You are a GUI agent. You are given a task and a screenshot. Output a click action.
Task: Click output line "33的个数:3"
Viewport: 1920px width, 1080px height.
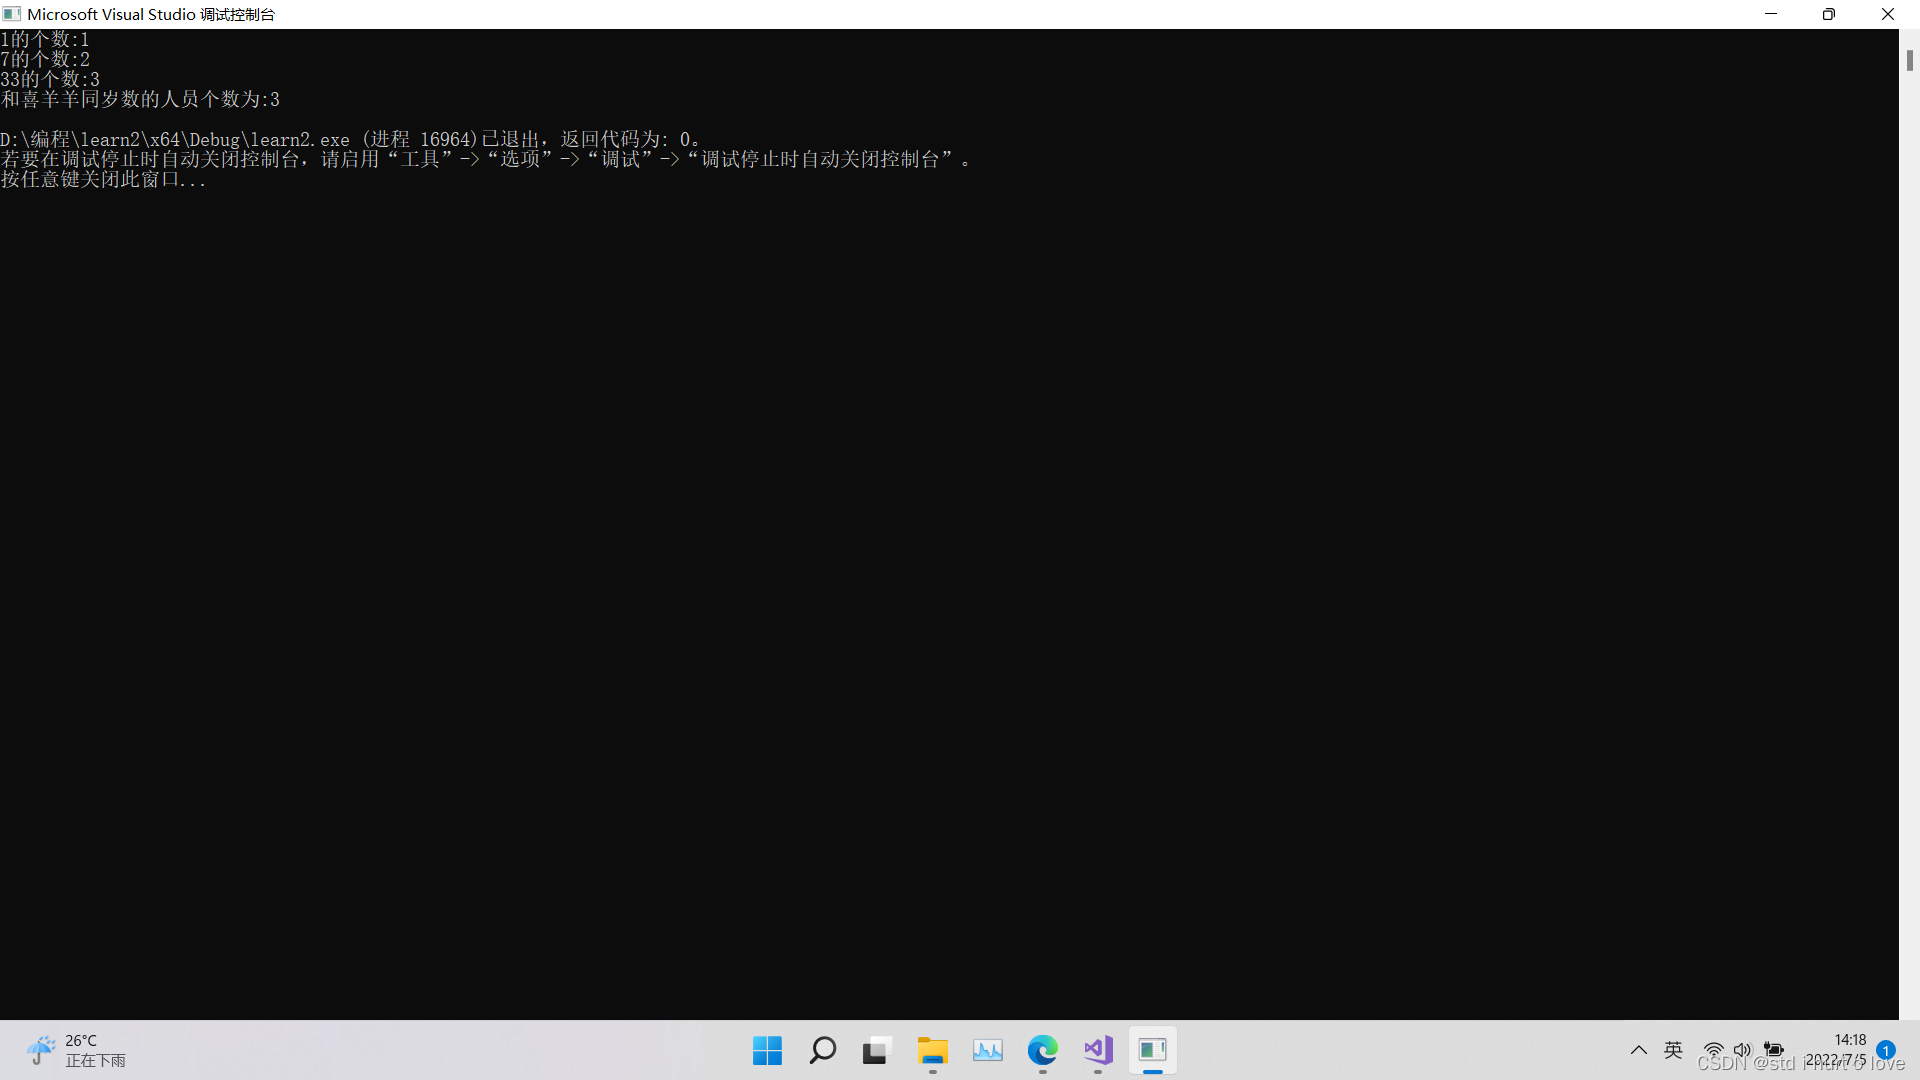coord(50,80)
